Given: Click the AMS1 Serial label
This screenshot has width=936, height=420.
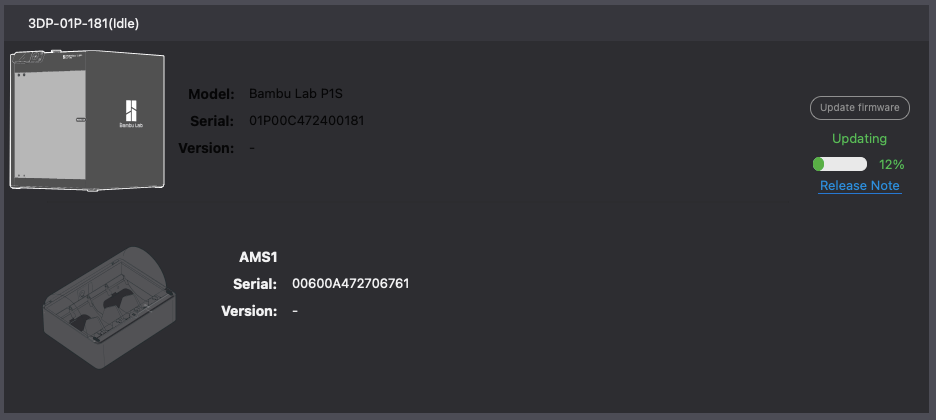Looking at the screenshot, I should (x=255, y=284).
